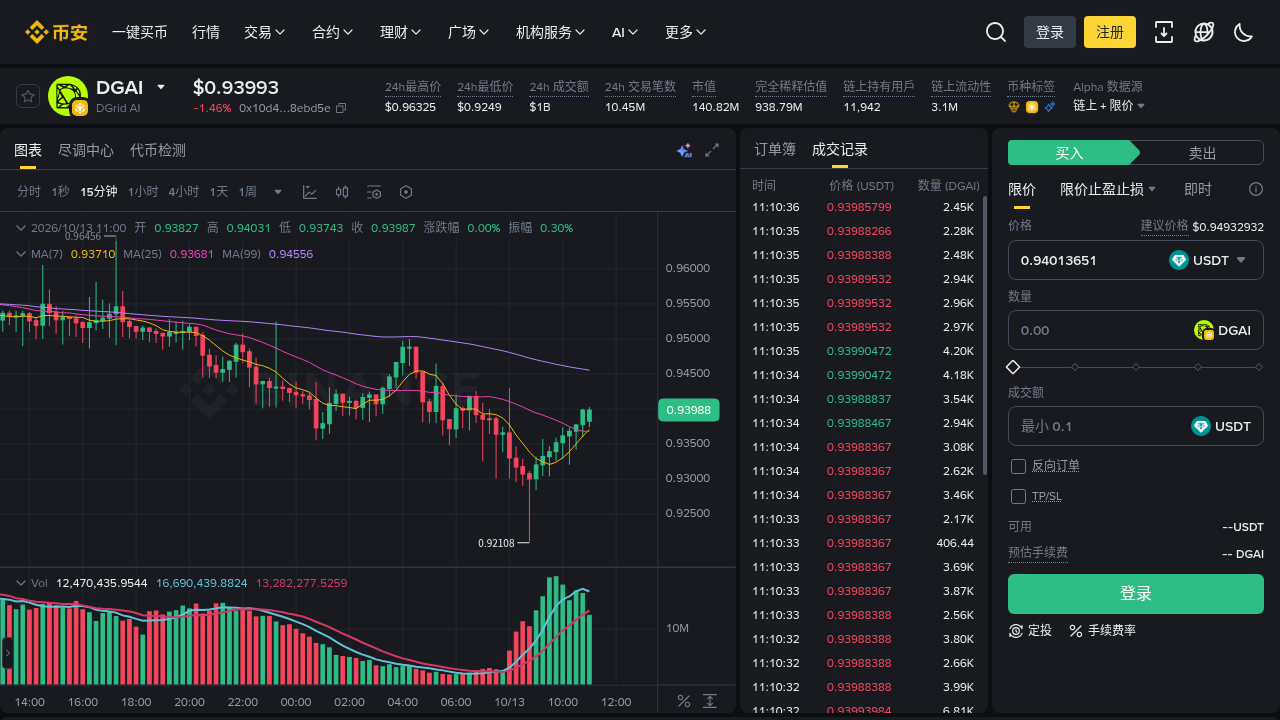
Task: Click the 登录 button in header
Action: tap(1050, 32)
